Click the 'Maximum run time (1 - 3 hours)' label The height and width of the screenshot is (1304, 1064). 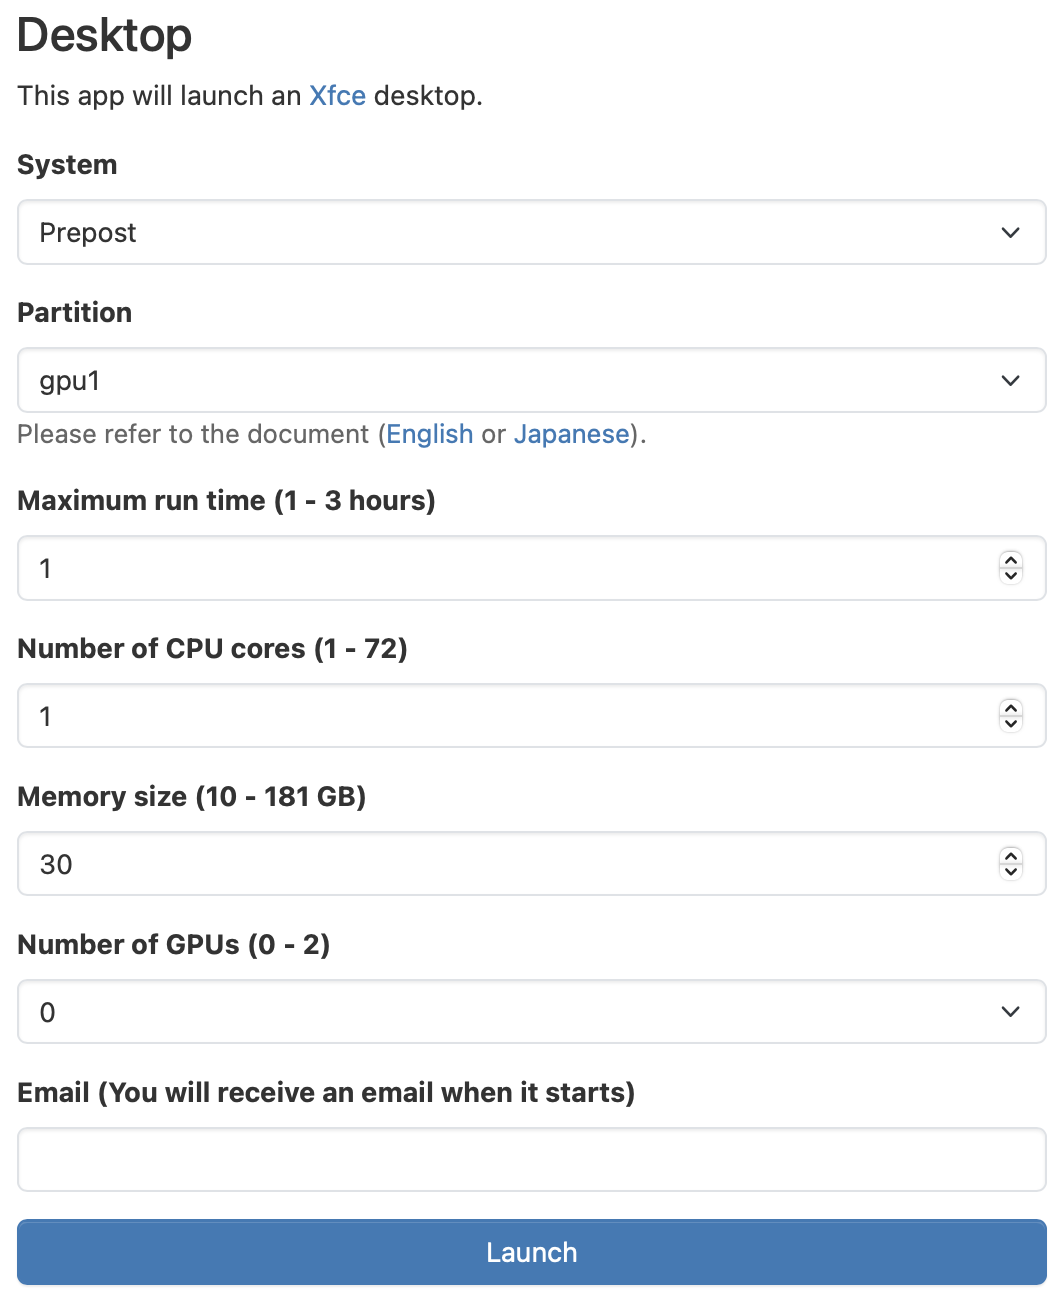click(x=227, y=501)
